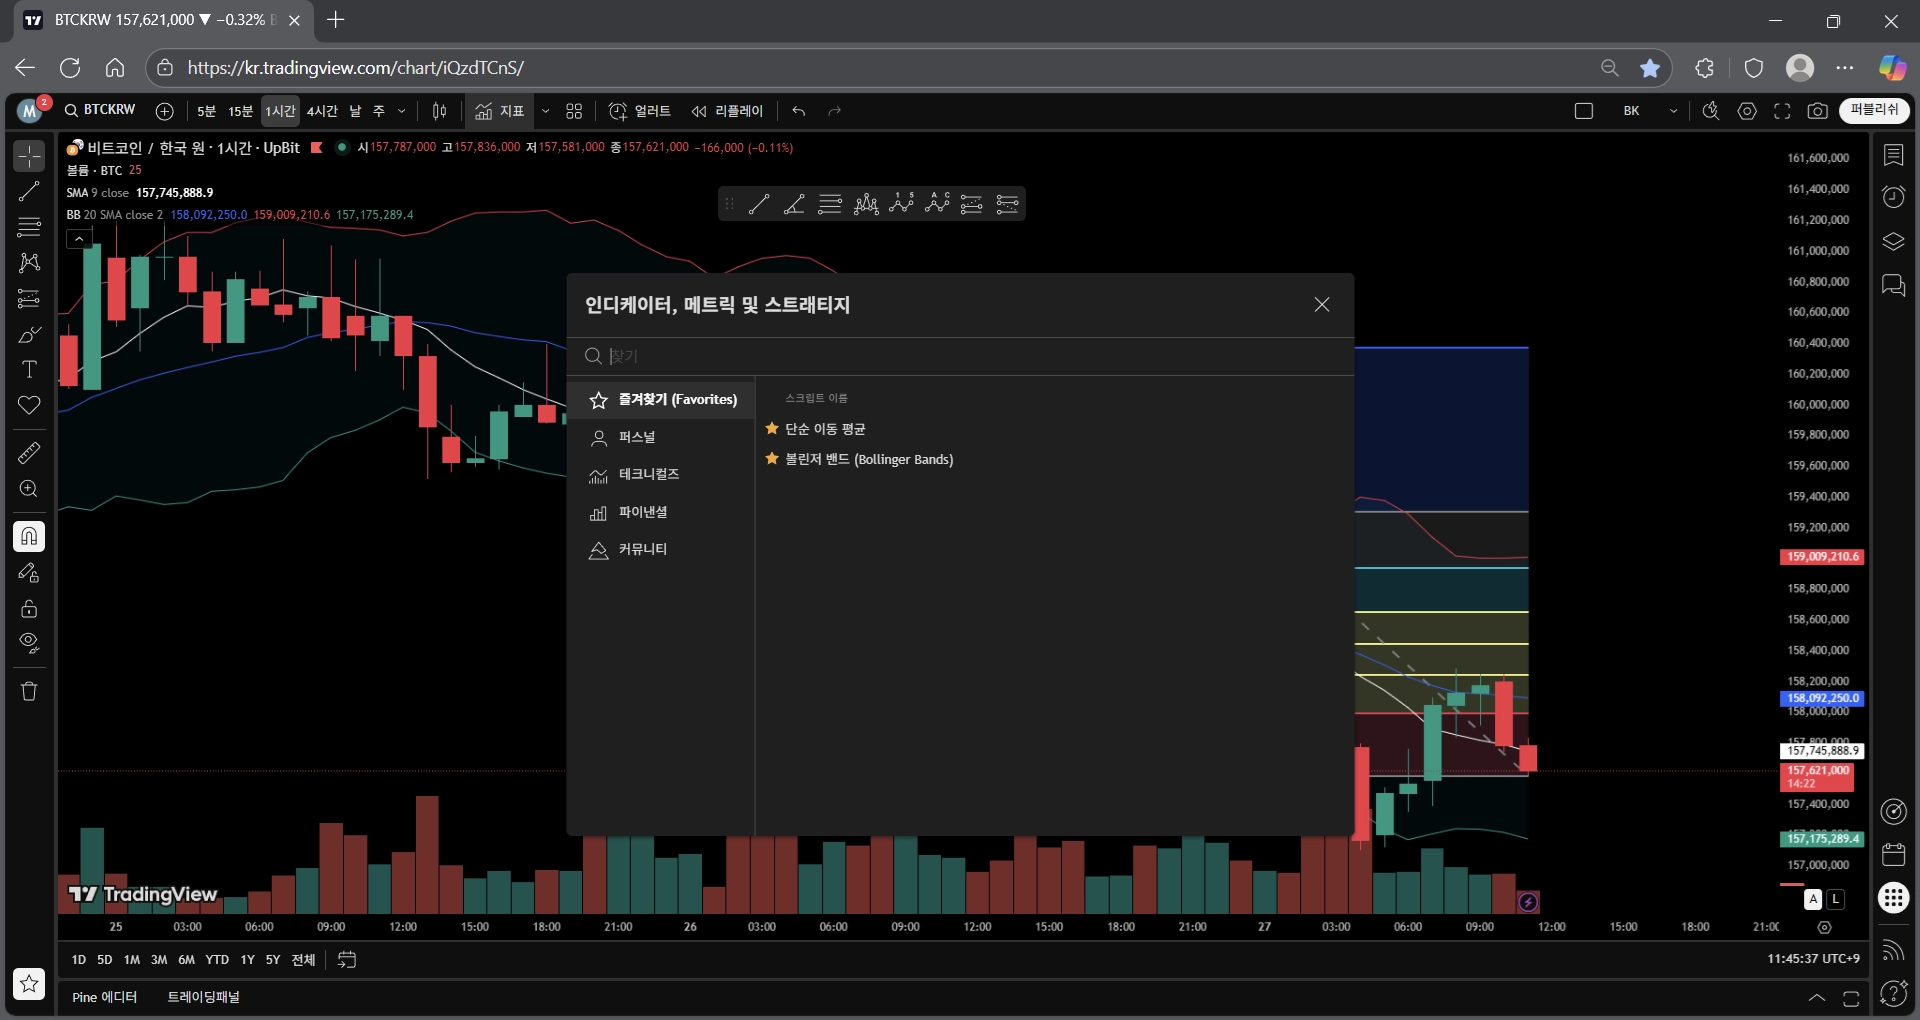
Task: Expand the time interval dropdown arrow
Action: 402,111
